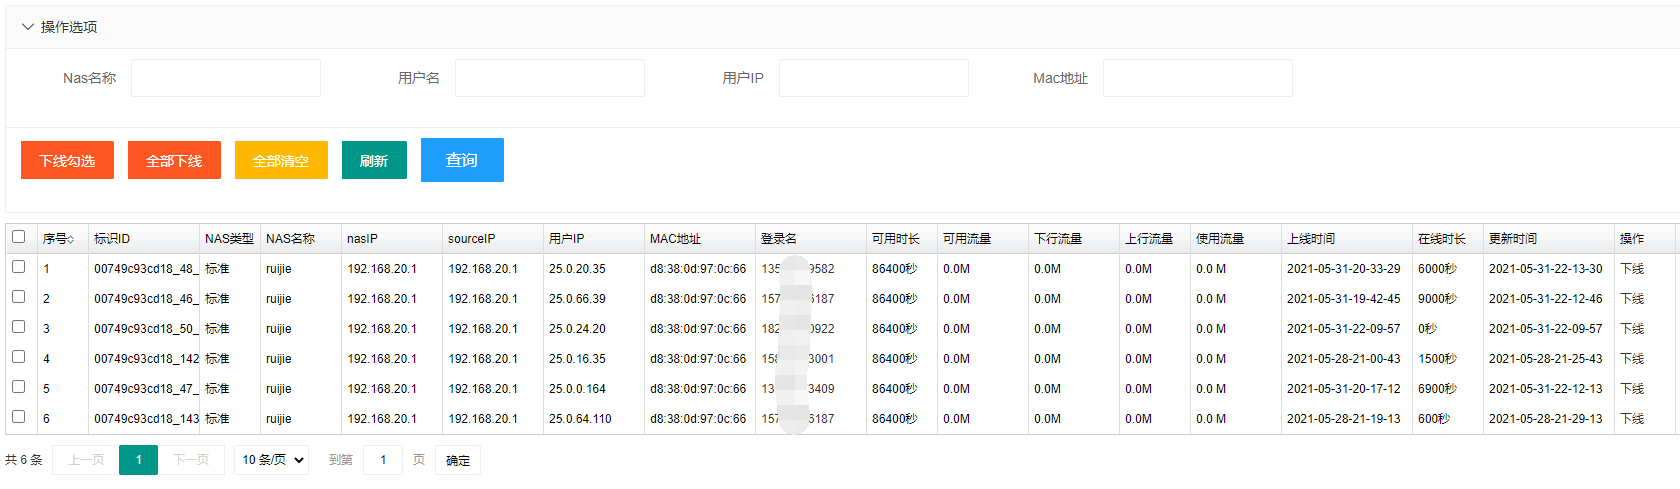Check the checkbox for row 3
The width and height of the screenshot is (1680, 489).
tap(18, 327)
